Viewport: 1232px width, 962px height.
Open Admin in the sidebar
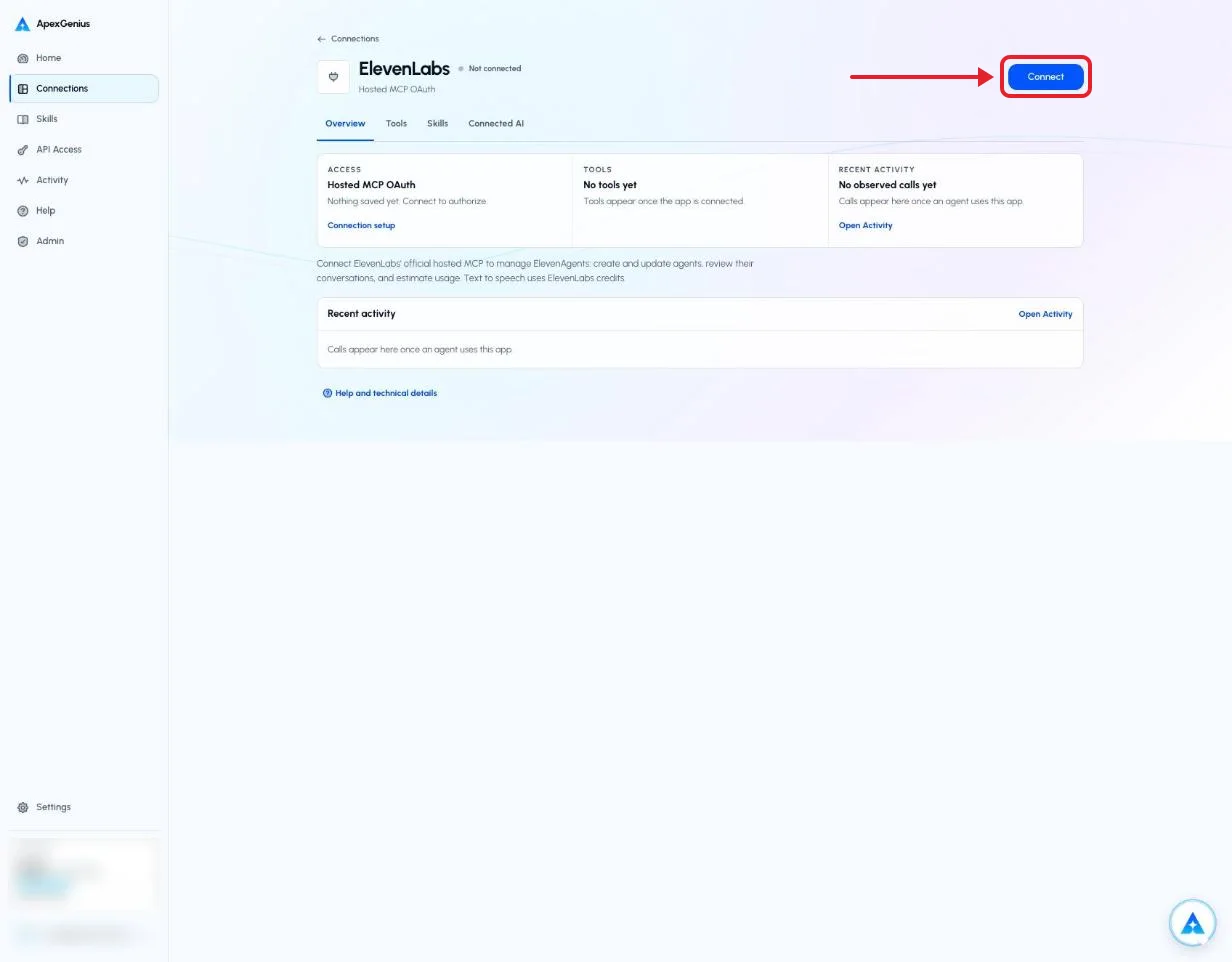tap(84, 241)
